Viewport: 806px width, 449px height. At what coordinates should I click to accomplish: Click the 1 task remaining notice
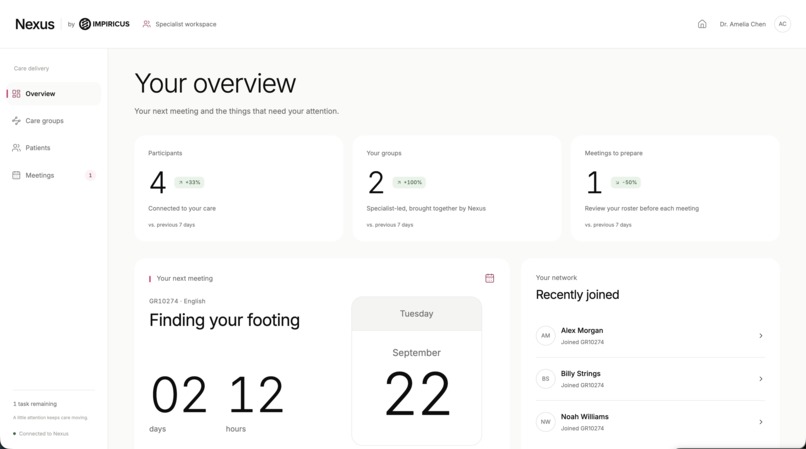coord(35,404)
